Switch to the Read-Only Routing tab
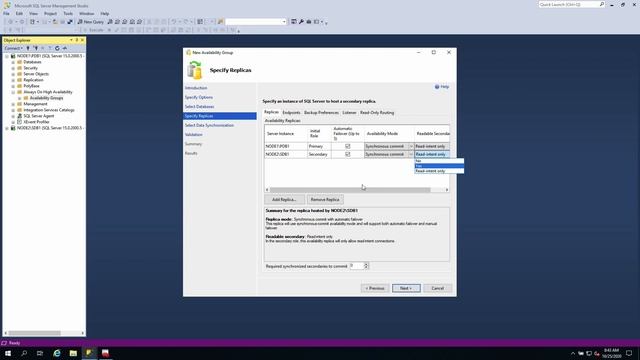 (377, 113)
